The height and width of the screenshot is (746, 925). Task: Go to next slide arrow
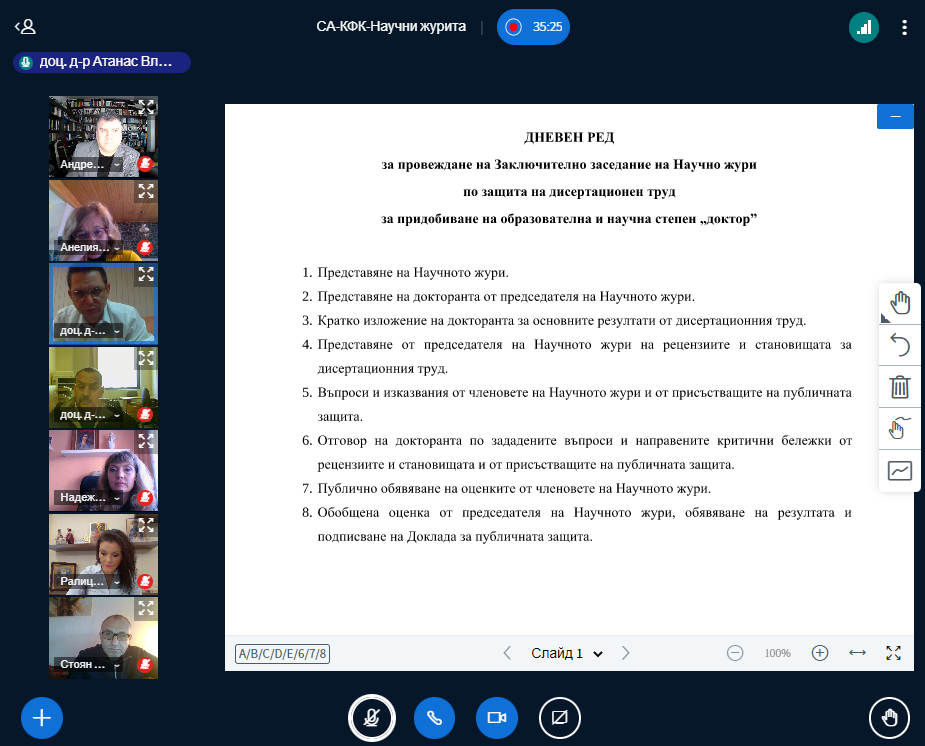tap(625, 653)
